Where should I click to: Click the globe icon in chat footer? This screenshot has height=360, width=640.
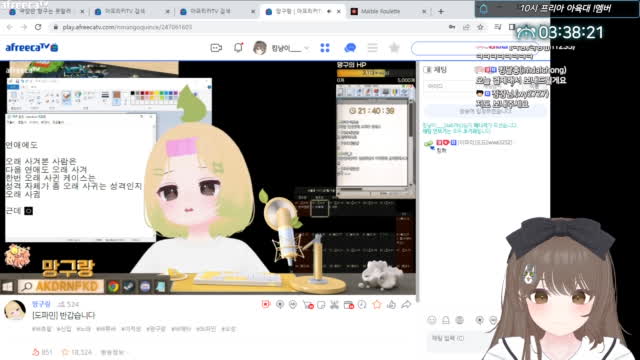460,320
